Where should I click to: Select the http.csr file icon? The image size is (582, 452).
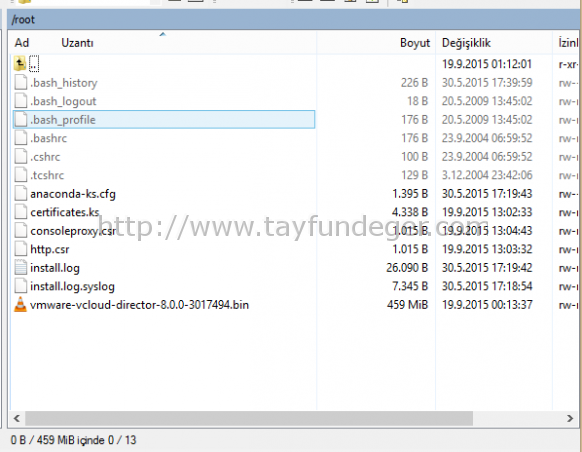click(x=20, y=249)
